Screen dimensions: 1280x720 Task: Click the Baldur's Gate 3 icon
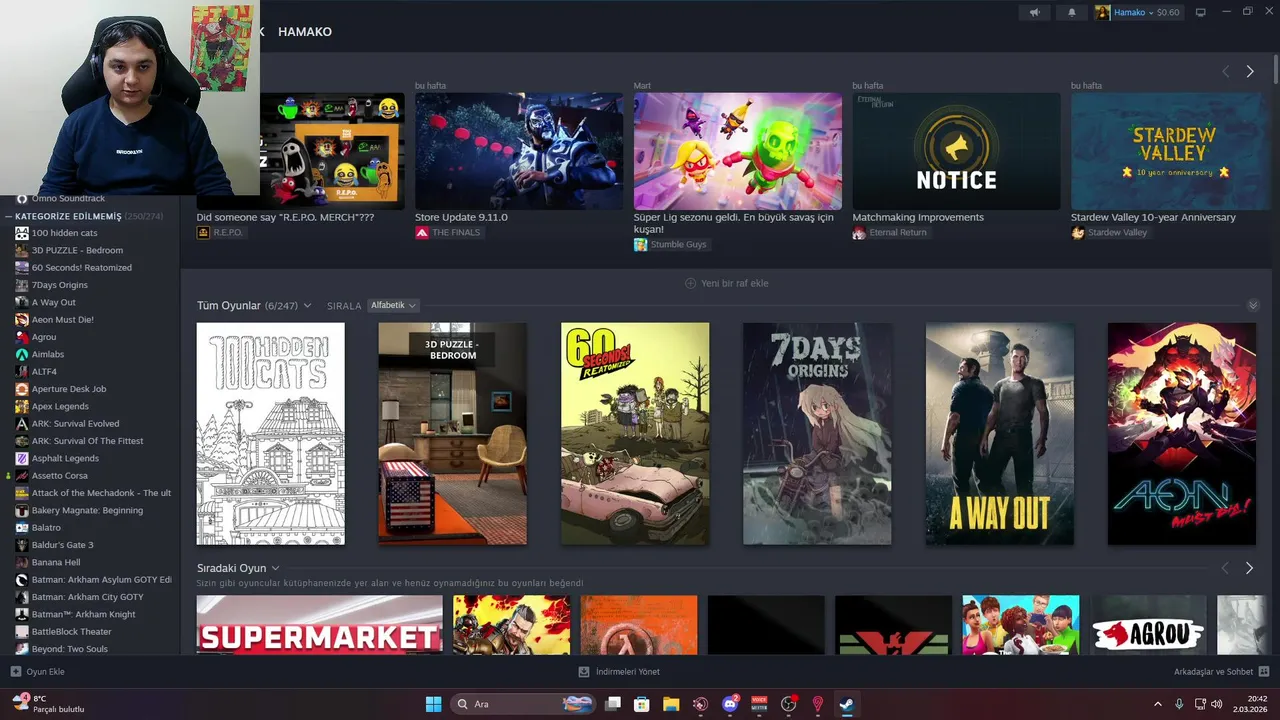pyautogui.click(x=22, y=545)
